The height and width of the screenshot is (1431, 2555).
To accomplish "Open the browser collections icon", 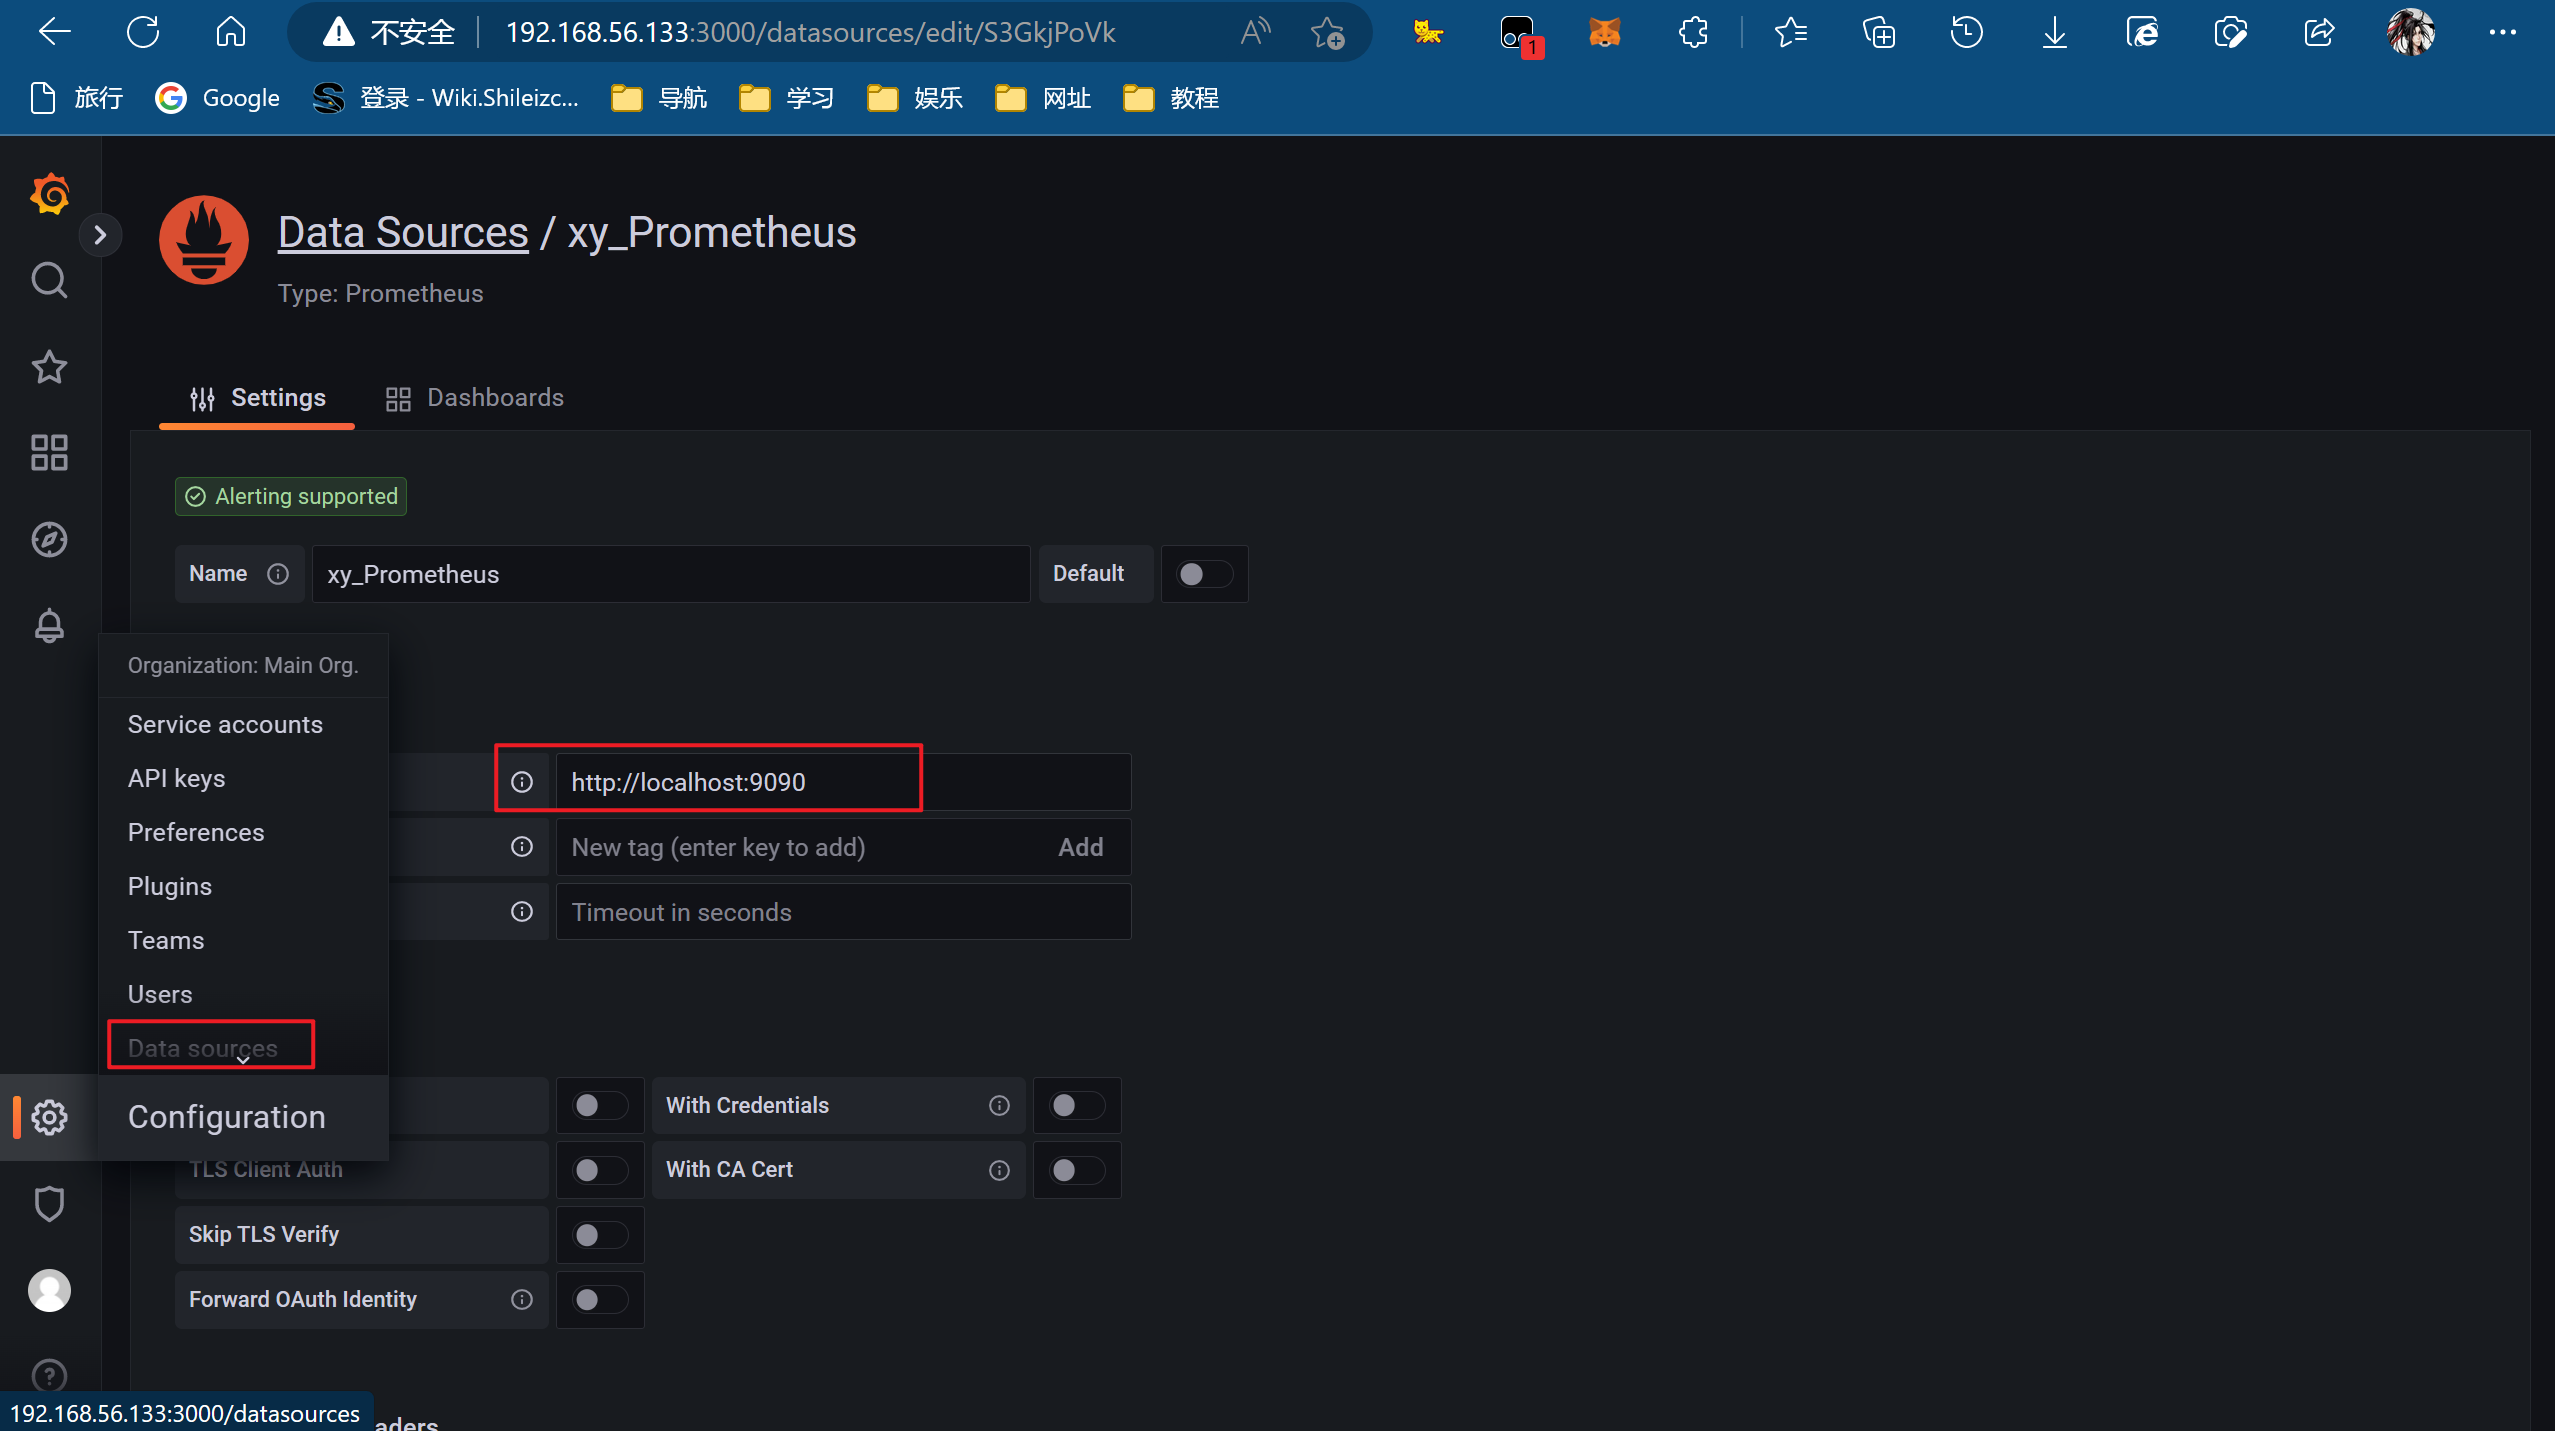I will pyautogui.click(x=1878, y=33).
